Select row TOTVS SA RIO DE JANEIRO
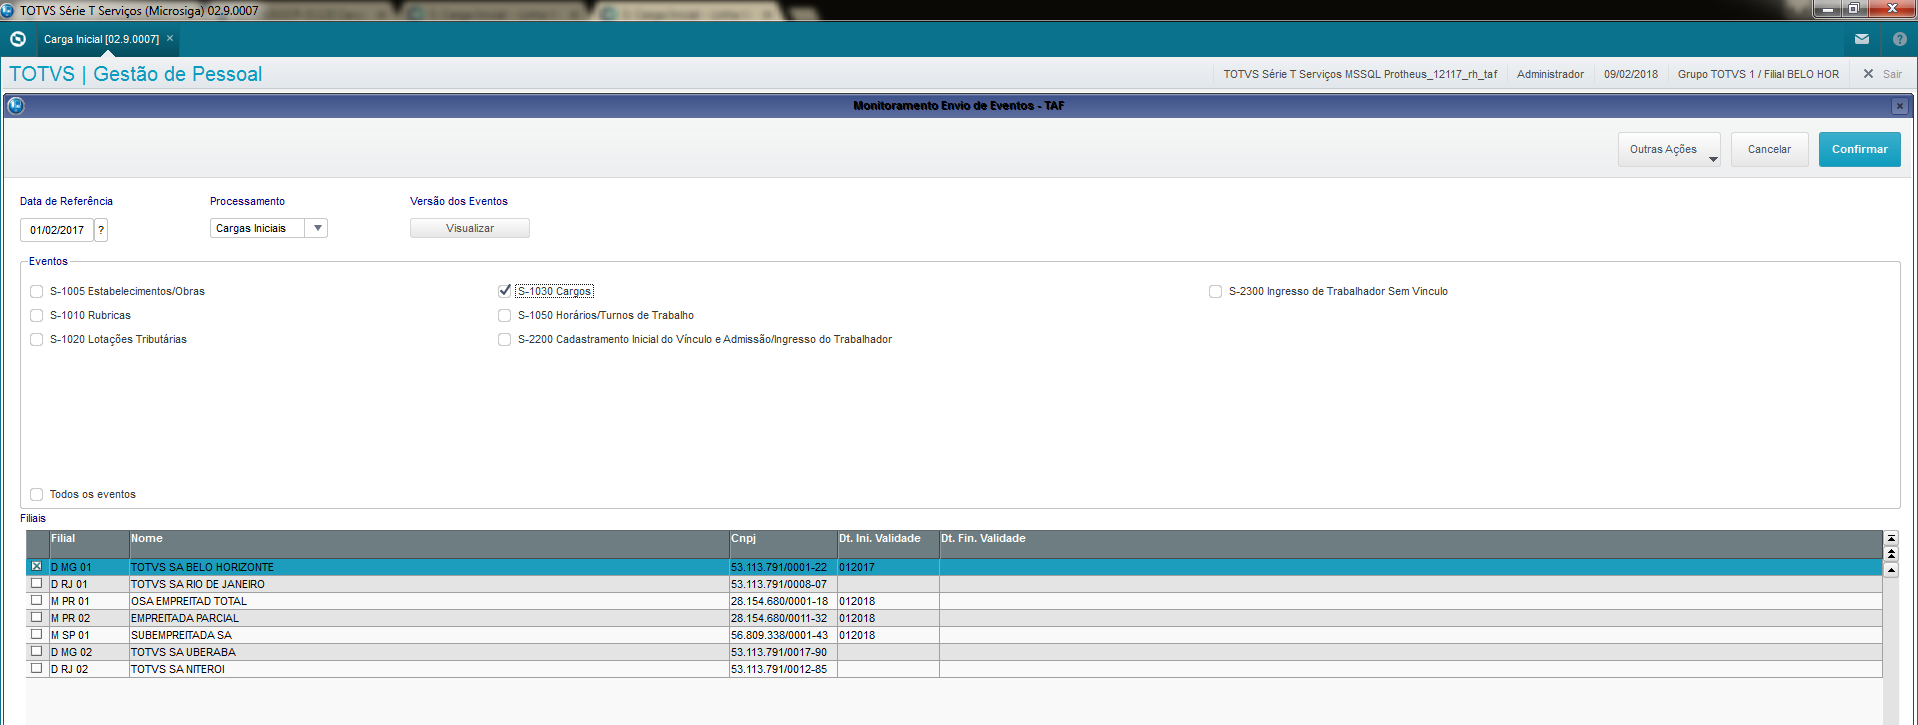Viewport: 1918px width, 725px height. [x=954, y=584]
